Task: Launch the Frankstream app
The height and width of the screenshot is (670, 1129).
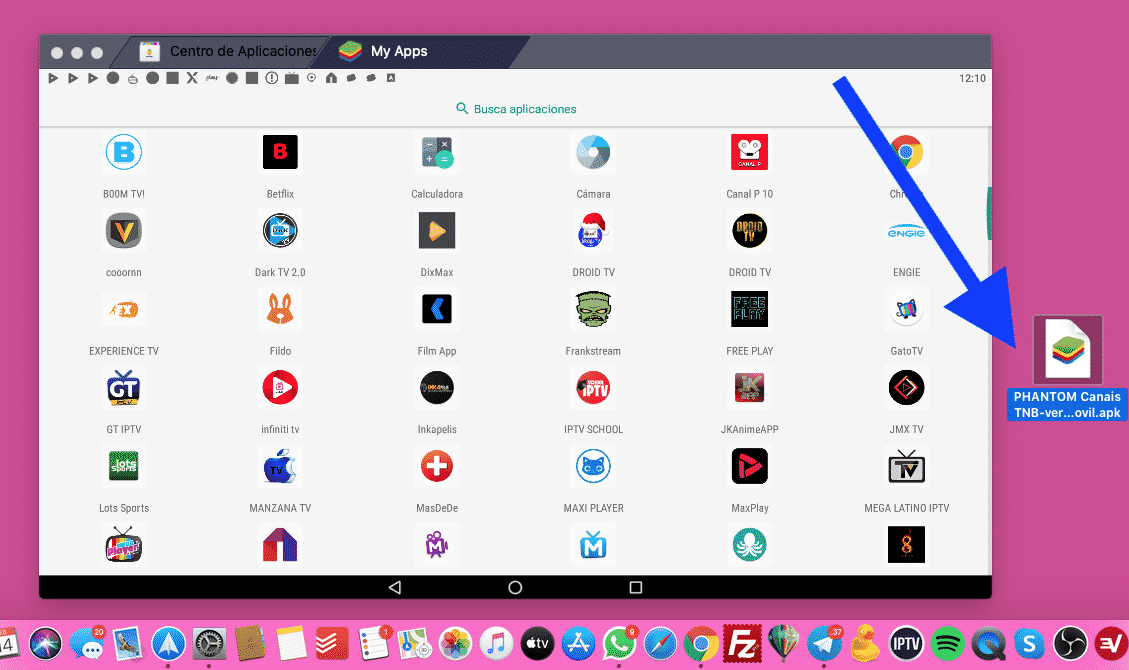Action: click(x=593, y=309)
